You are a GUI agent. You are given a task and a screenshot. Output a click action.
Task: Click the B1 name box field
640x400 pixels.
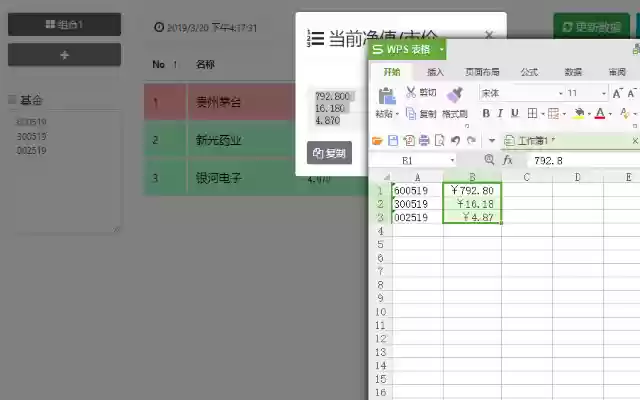[412, 160]
